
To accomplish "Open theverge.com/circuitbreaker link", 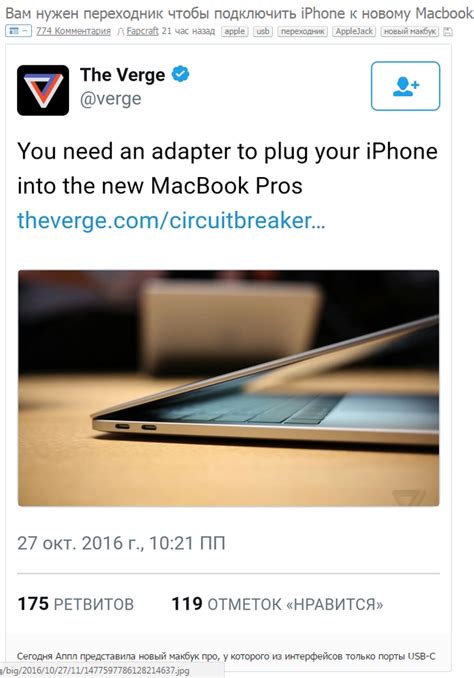I will click(171, 221).
